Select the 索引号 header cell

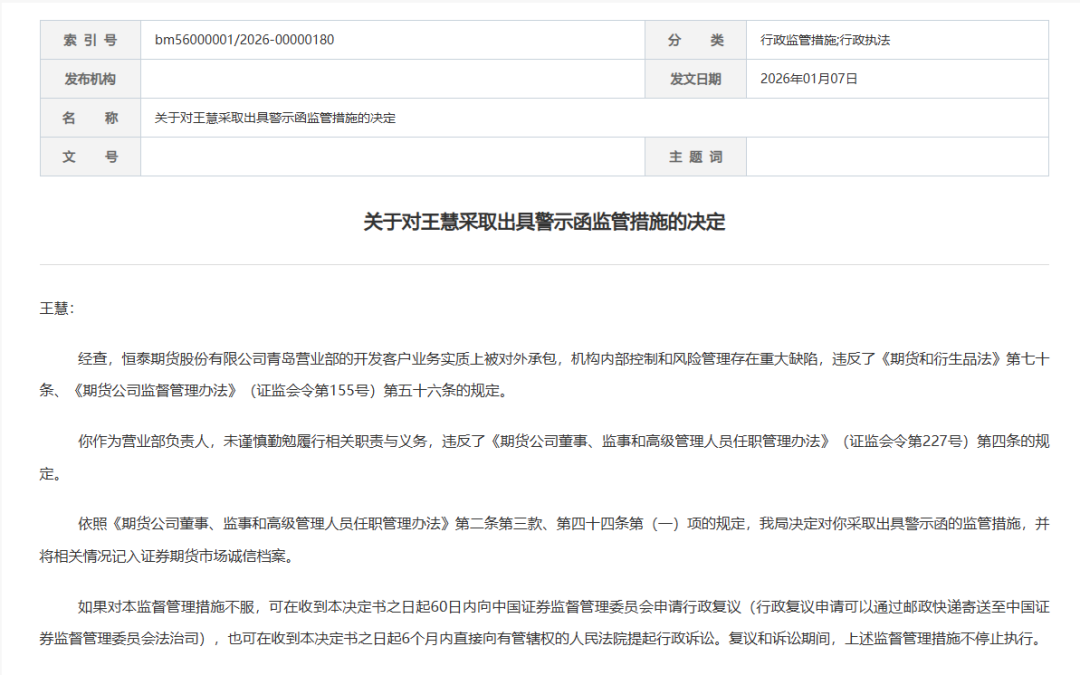coord(89,40)
